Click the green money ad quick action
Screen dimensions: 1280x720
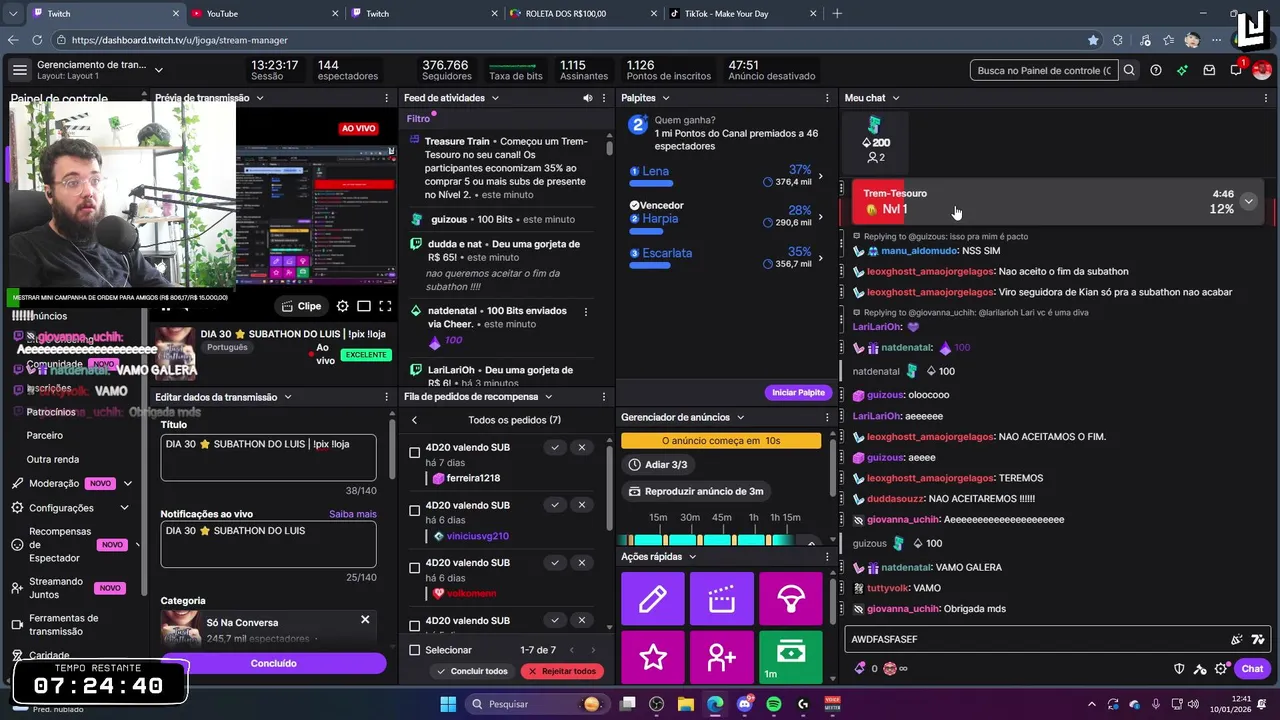pos(791,657)
